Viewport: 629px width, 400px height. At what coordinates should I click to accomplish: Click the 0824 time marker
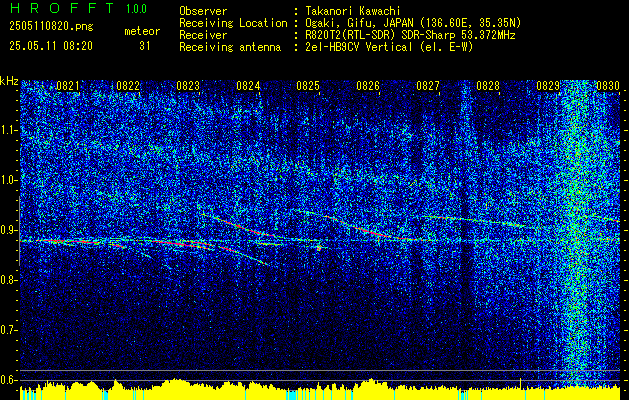[248, 86]
